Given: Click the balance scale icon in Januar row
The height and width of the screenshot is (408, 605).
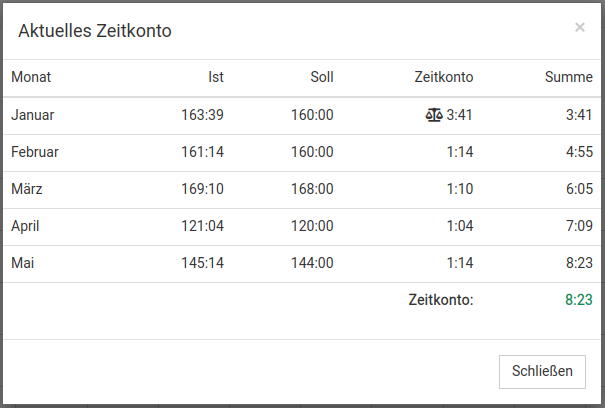Looking at the screenshot, I should pyautogui.click(x=433, y=115).
